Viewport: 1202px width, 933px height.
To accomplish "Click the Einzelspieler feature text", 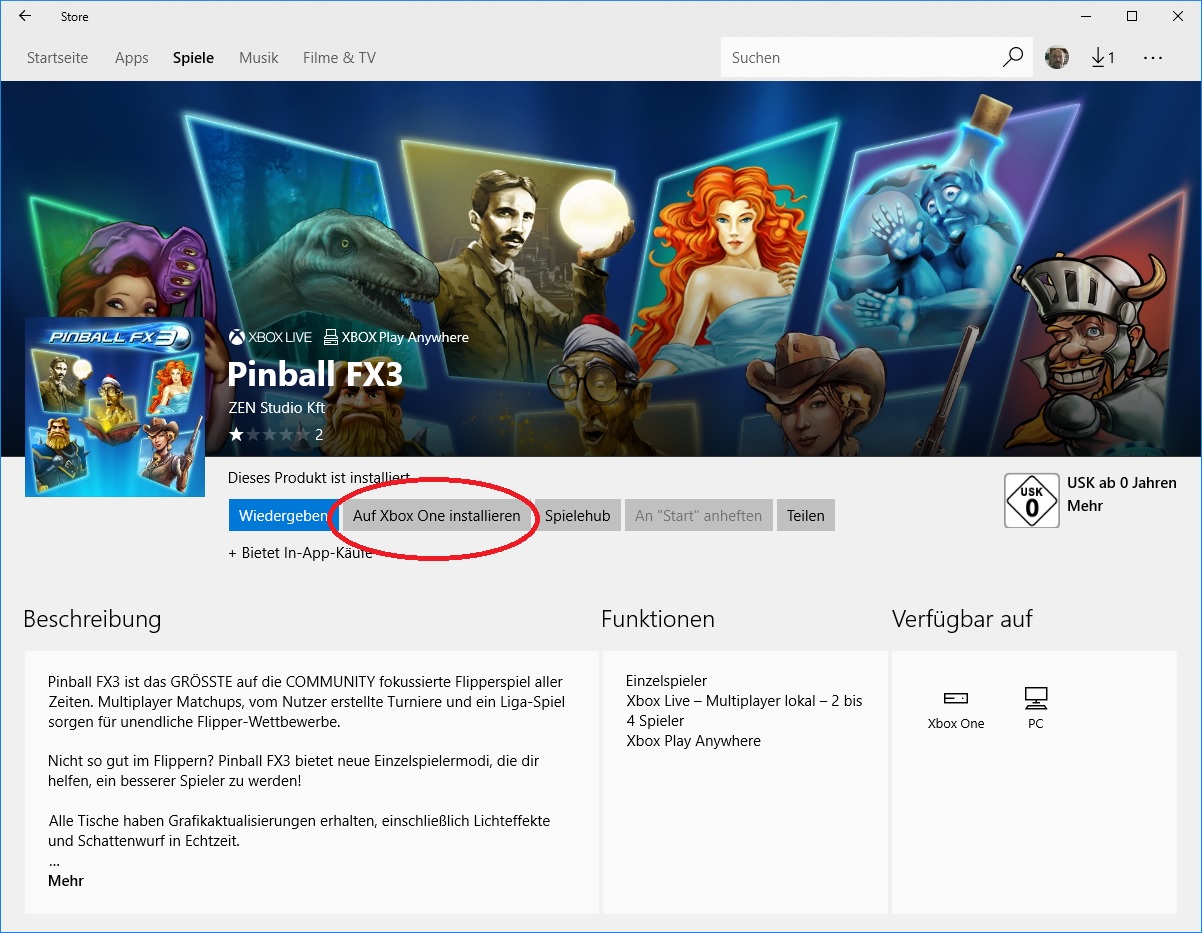I will click(666, 681).
